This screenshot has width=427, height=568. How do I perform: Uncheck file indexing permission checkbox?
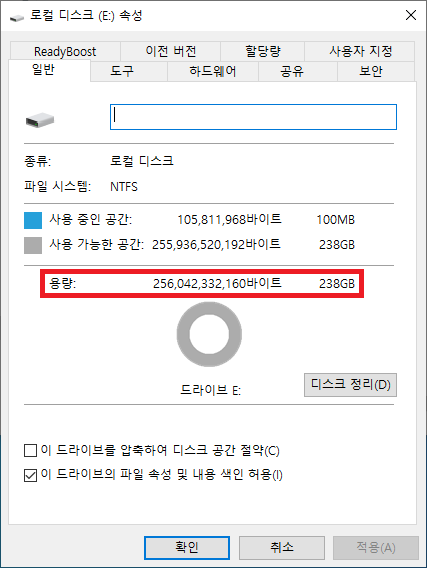30,475
